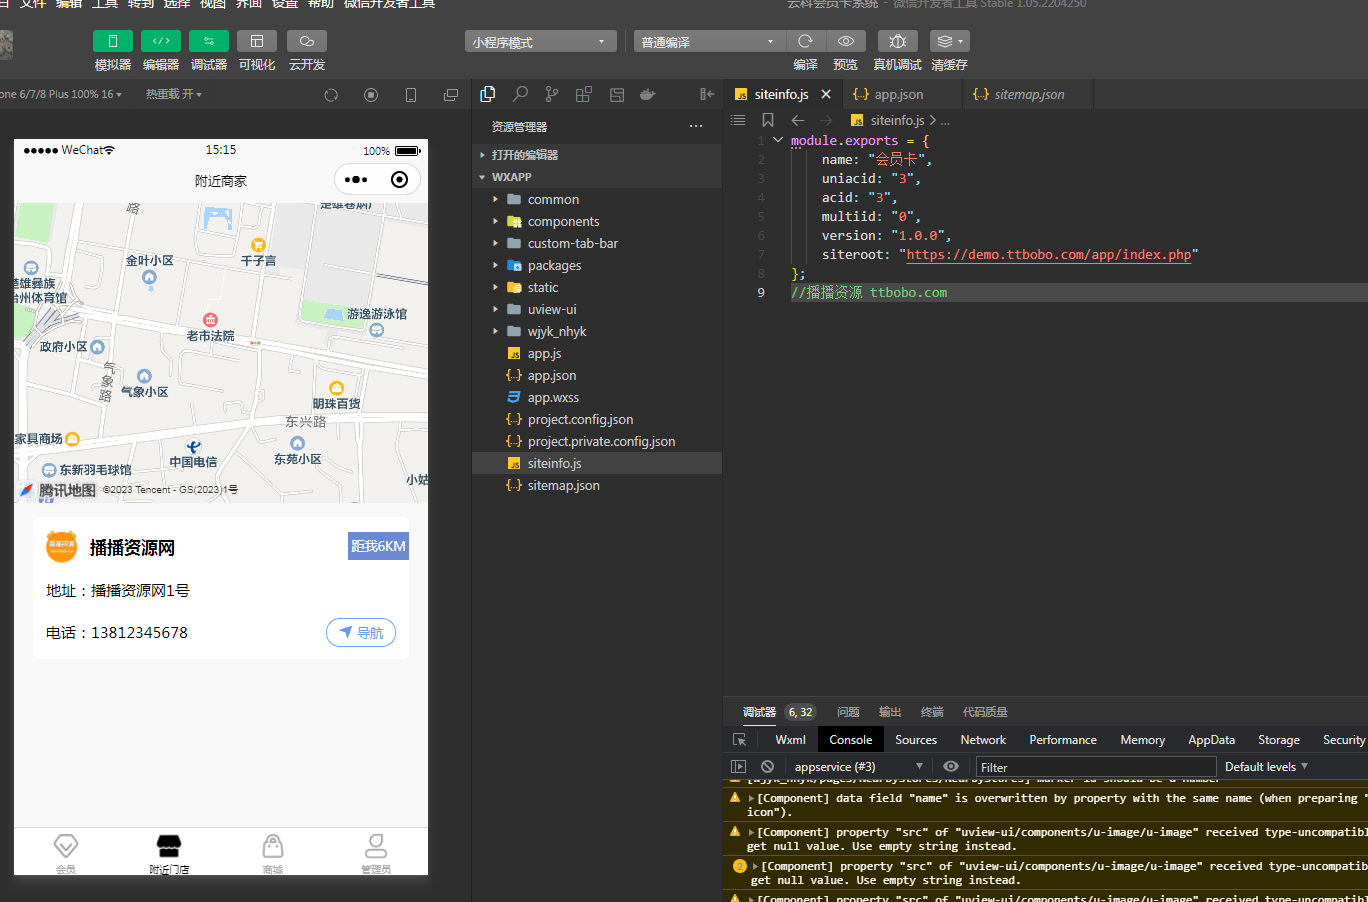Expand the common folder

coord(597,199)
